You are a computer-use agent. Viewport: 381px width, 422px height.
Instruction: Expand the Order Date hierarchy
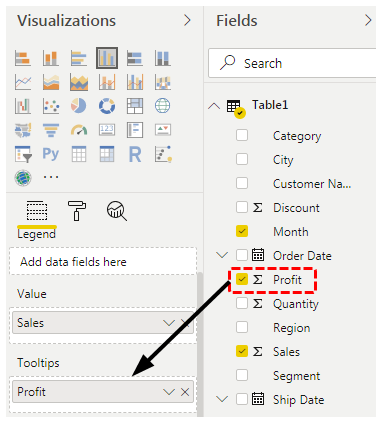point(222,256)
